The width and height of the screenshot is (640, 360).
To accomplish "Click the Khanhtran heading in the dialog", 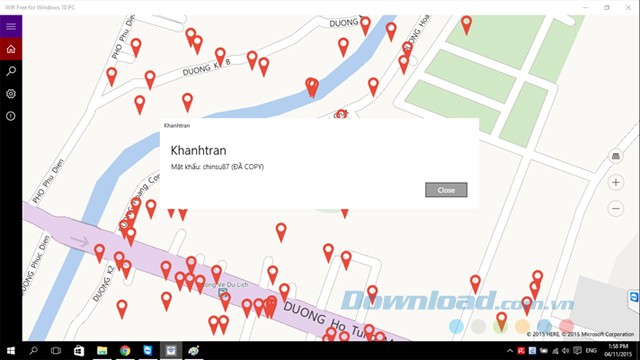I will [x=198, y=151].
